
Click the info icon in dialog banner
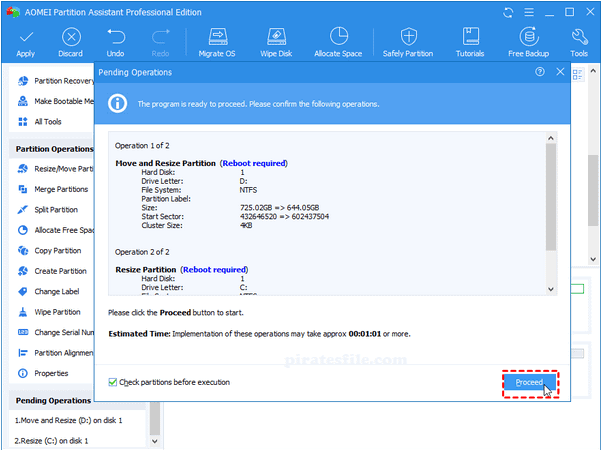(117, 103)
